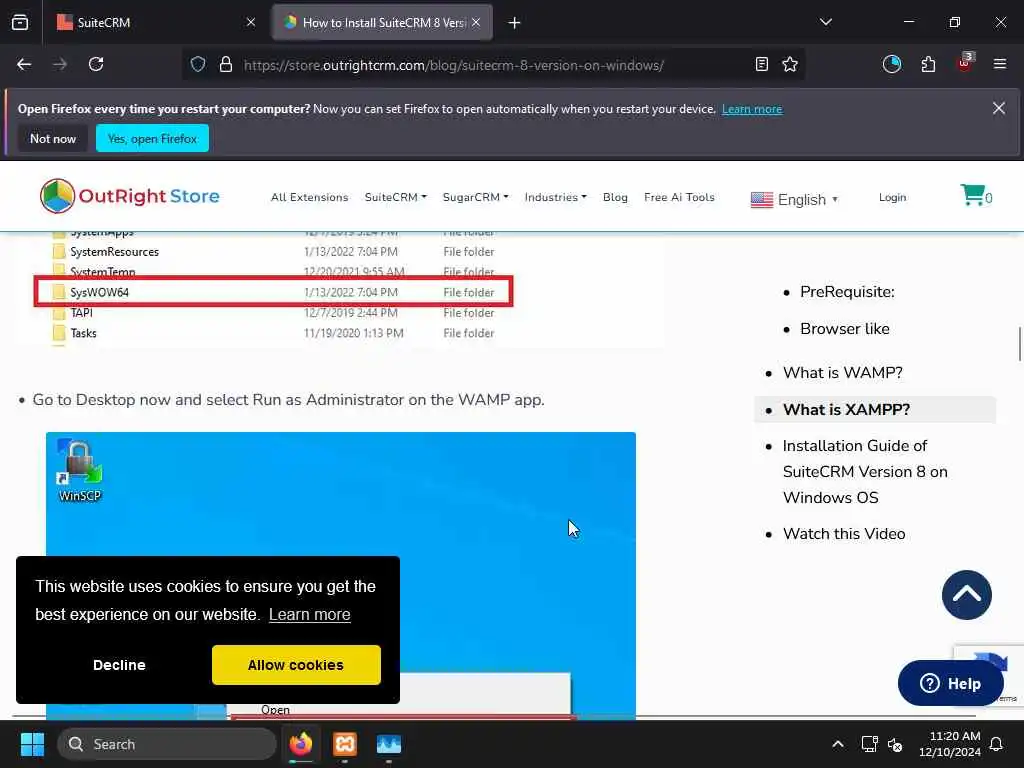This screenshot has height=768, width=1024.
Task: Click the muted volume tray icon
Action: pos(895,744)
